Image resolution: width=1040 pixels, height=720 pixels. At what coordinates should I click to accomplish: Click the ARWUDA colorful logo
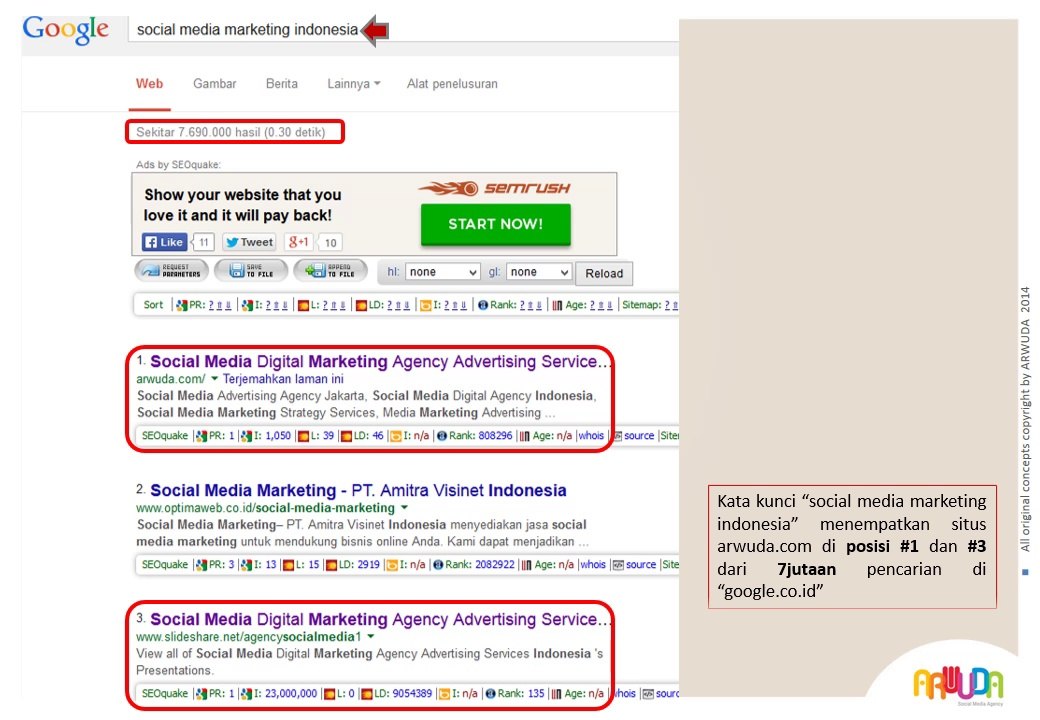(x=958, y=684)
